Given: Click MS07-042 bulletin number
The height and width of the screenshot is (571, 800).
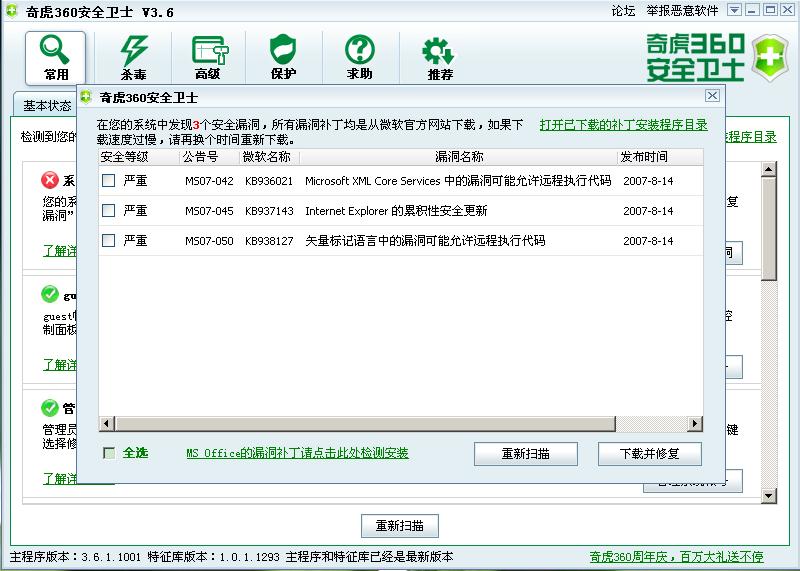Looking at the screenshot, I should point(209,181).
